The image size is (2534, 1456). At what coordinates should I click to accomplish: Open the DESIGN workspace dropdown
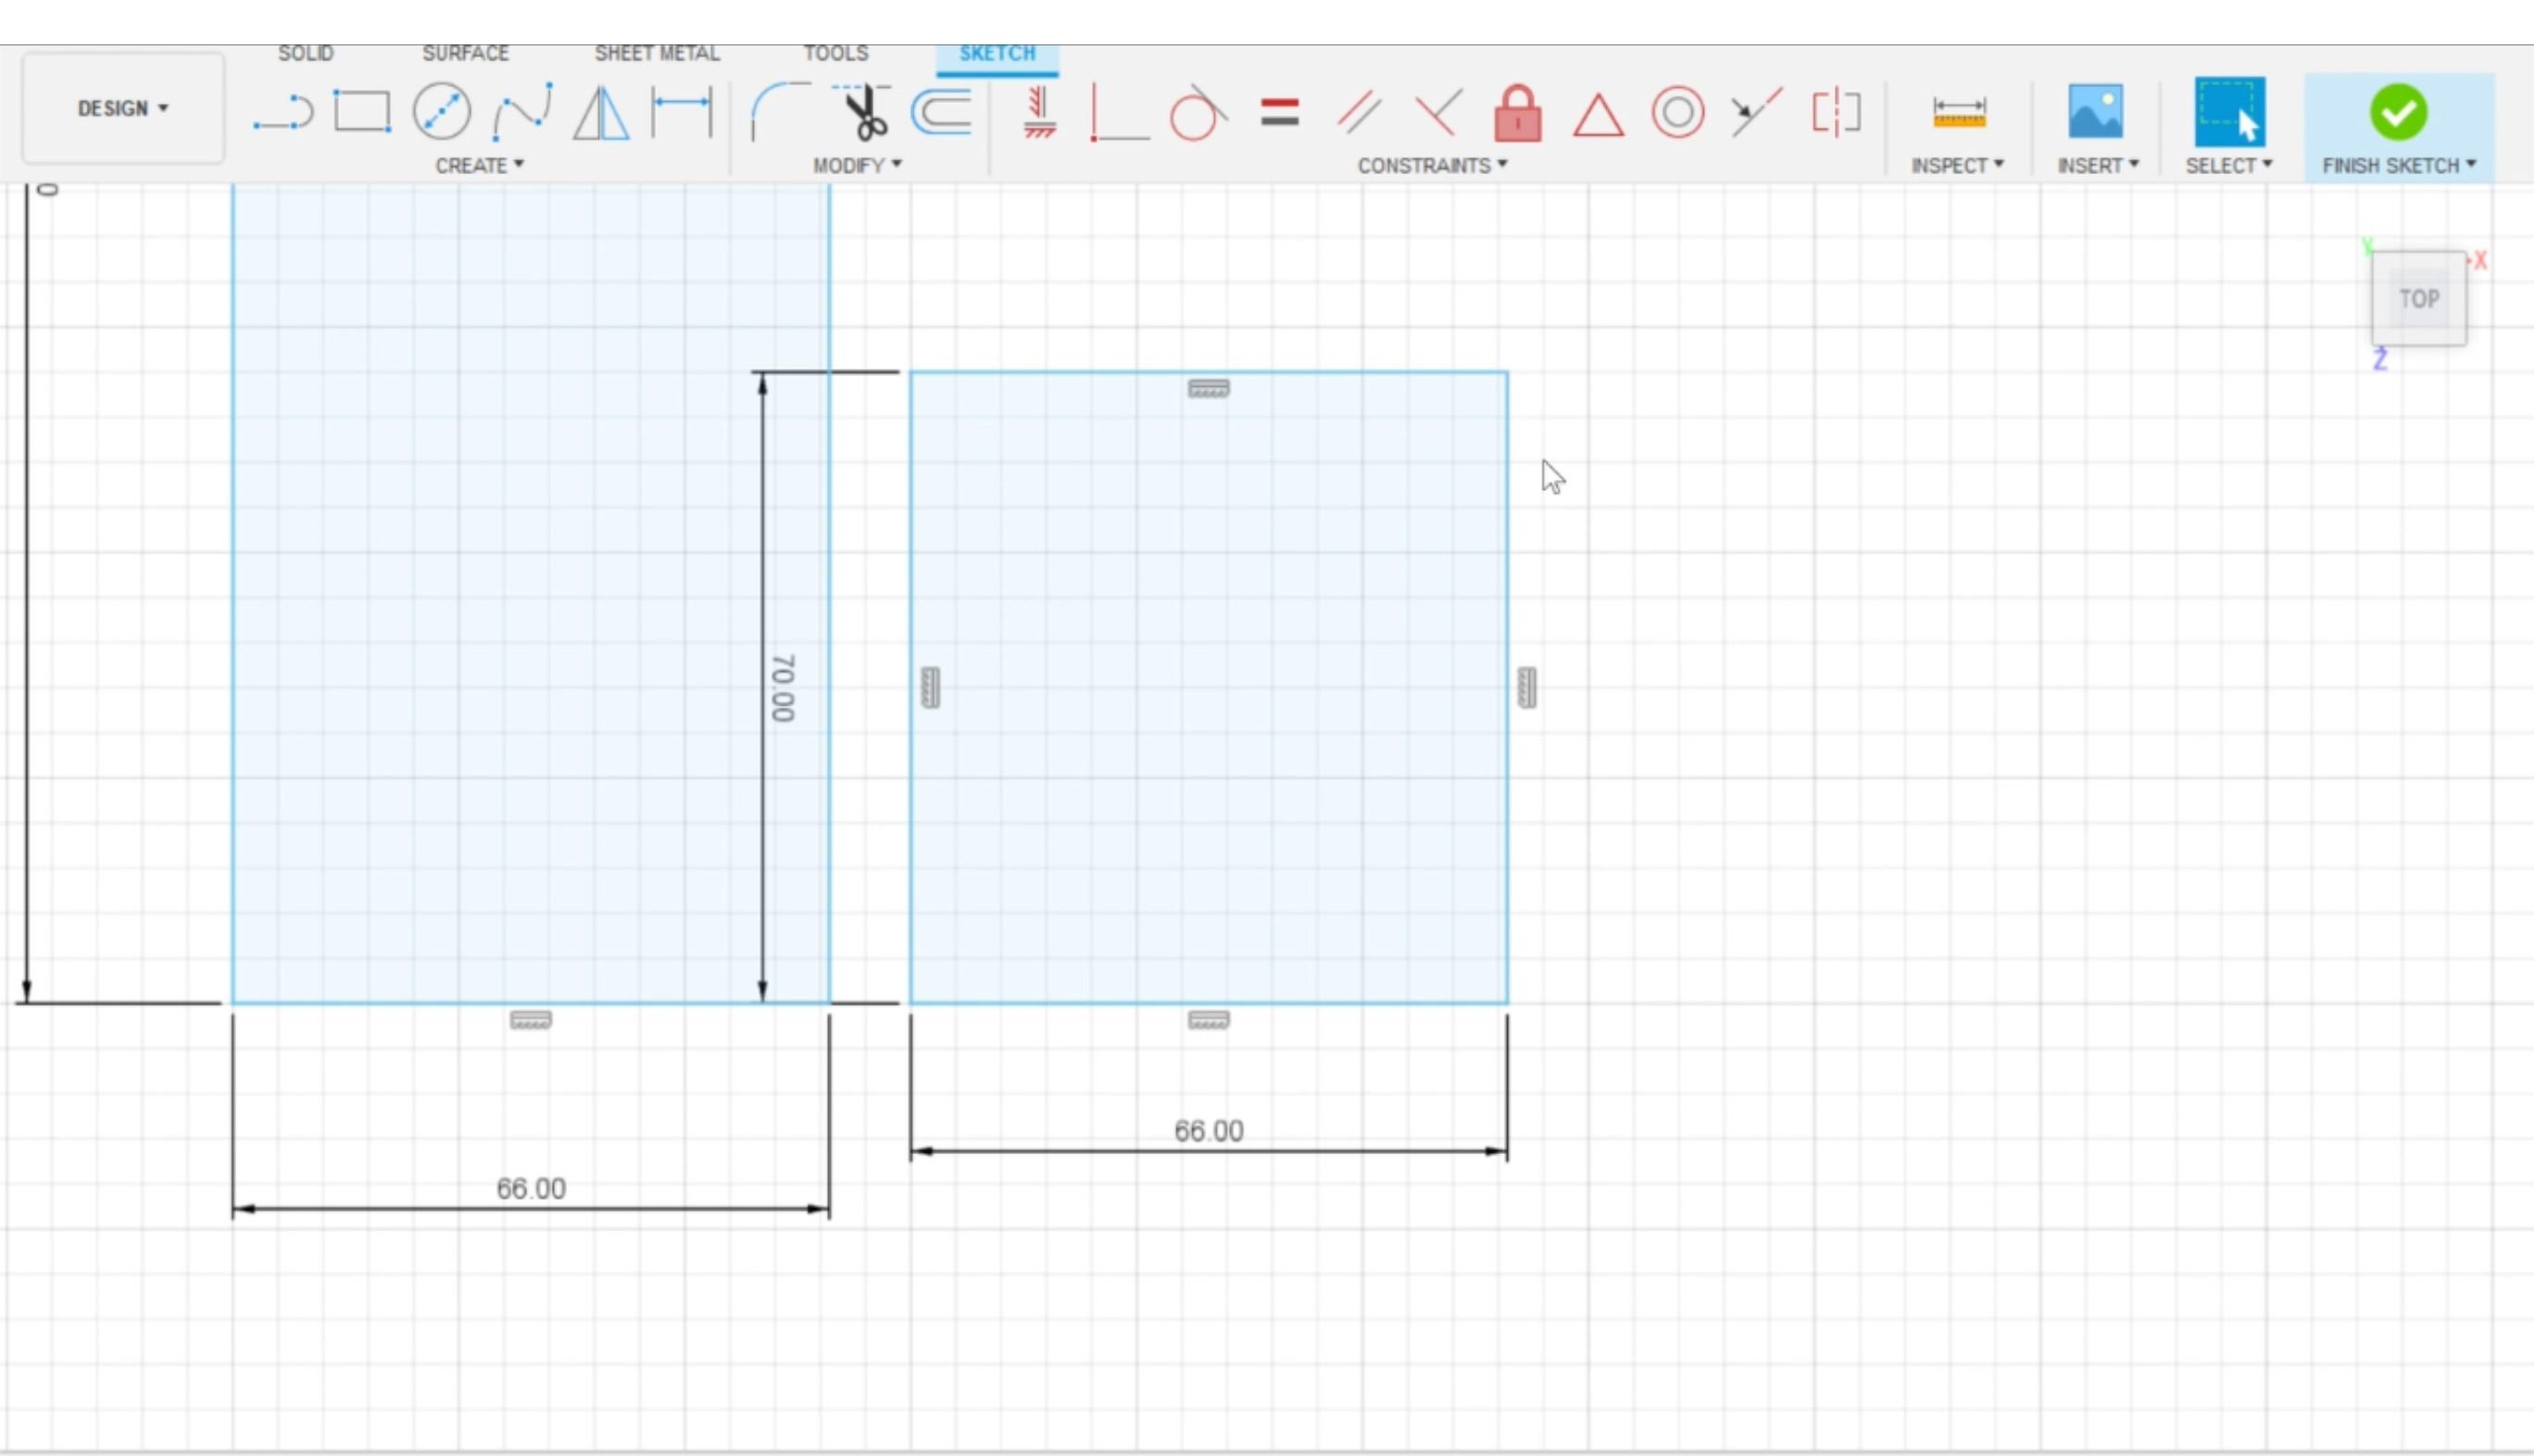coord(123,108)
